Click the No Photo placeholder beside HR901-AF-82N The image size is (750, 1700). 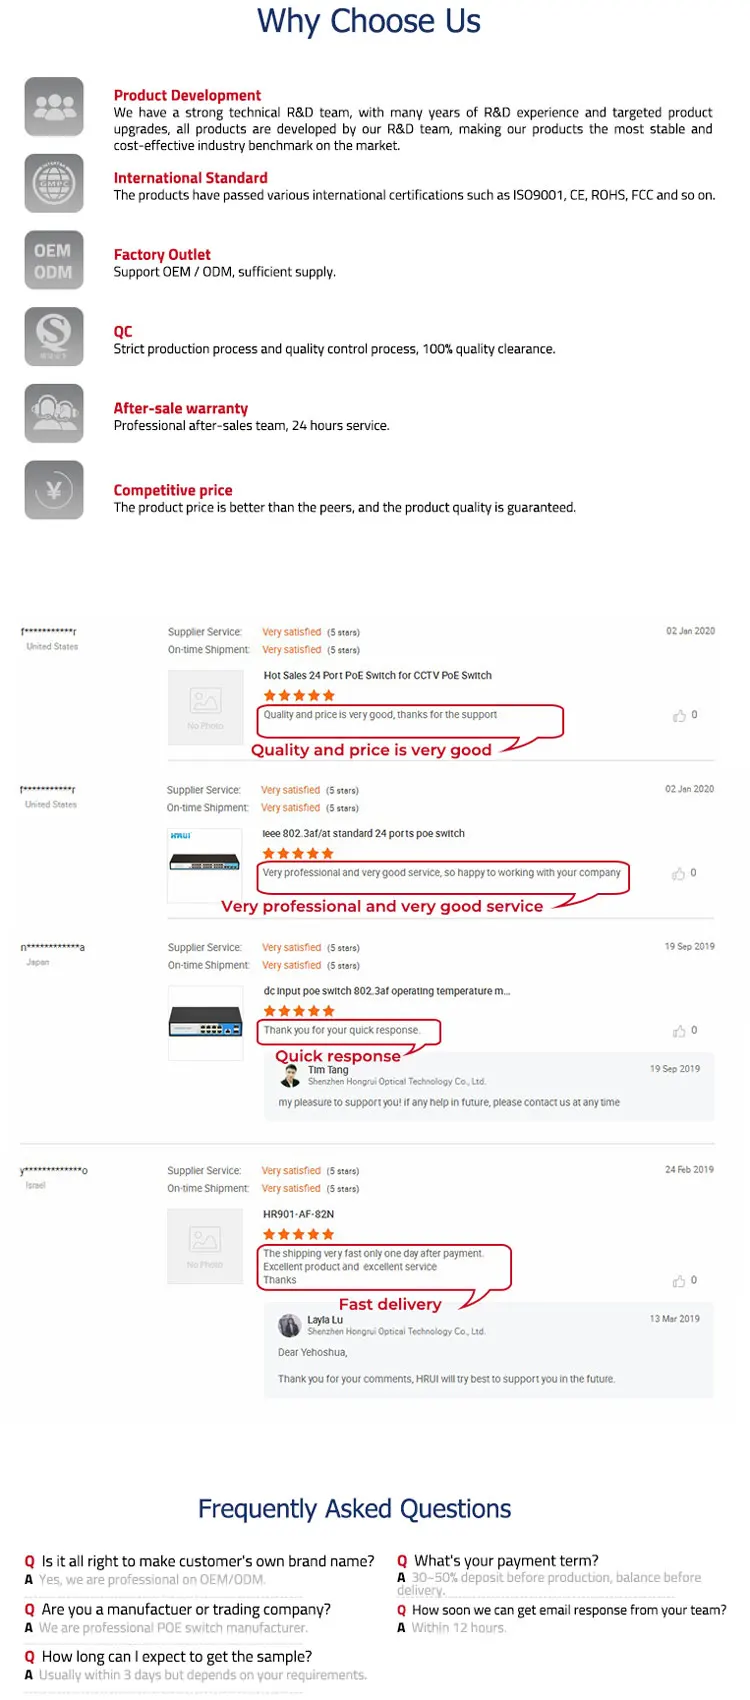(x=205, y=1246)
